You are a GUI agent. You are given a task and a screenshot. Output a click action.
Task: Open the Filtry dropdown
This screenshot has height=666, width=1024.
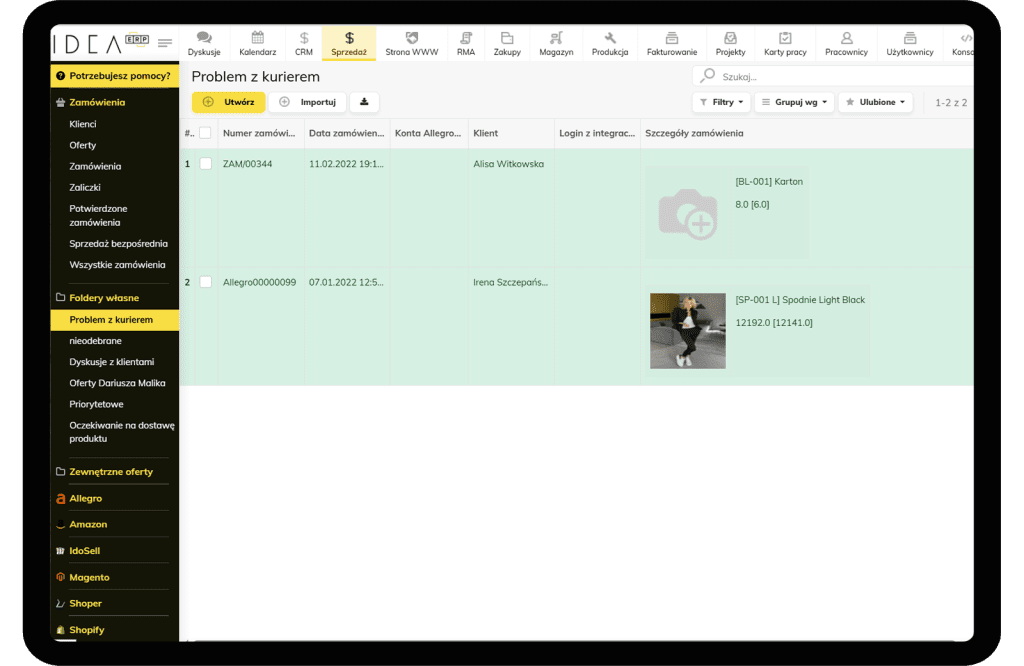[x=721, y=102]
